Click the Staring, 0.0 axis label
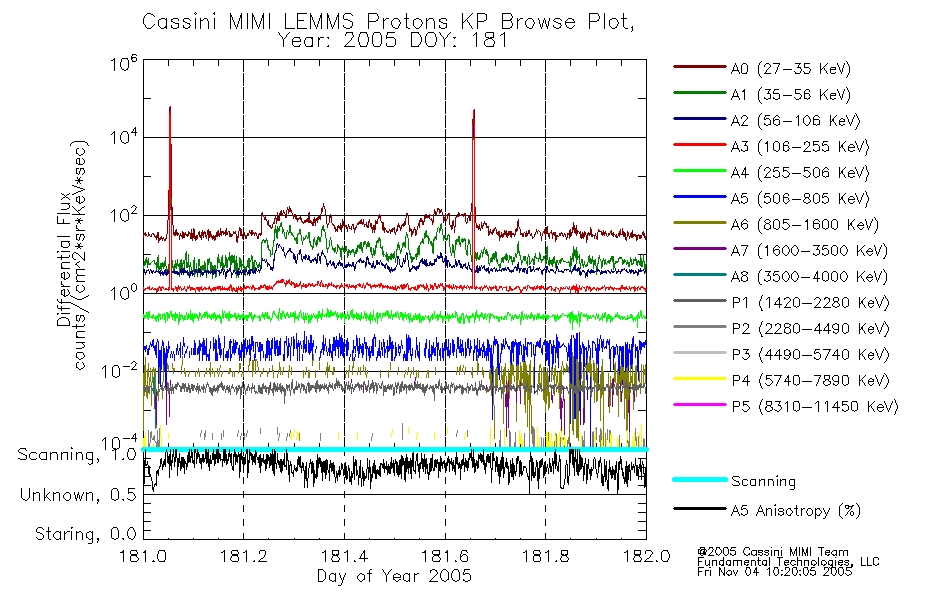This screenshot has height=600, width=950. click(x=86, y=534)
